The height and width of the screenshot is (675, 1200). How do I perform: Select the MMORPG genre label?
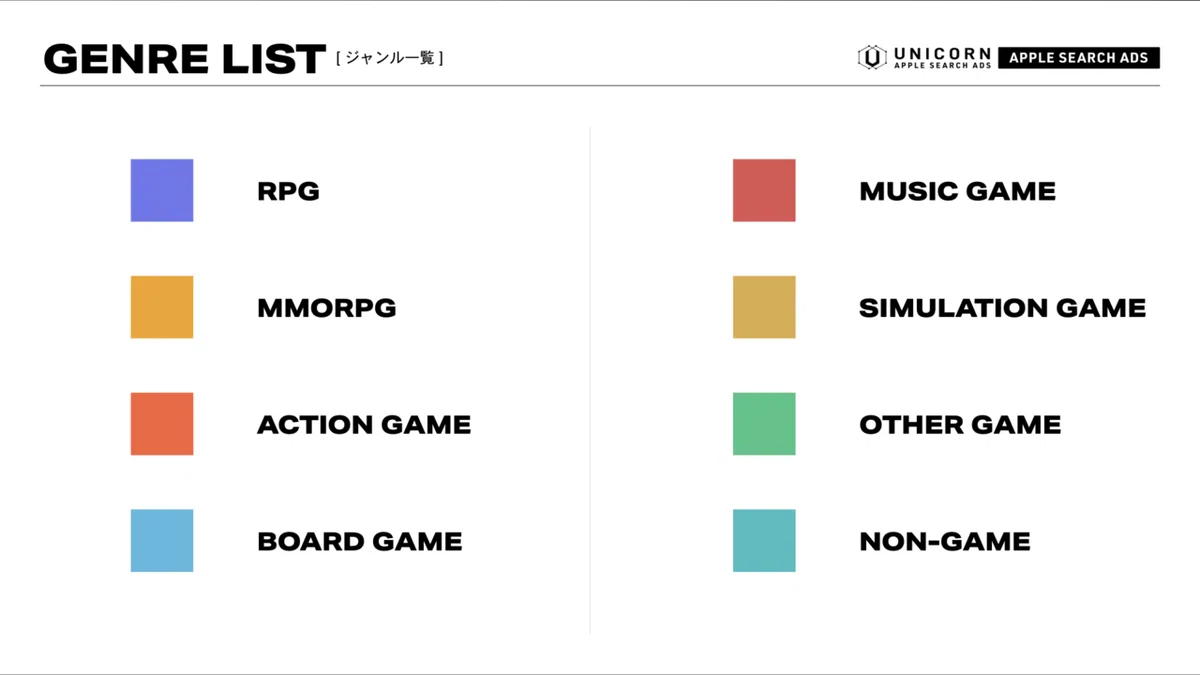point(326,308)
